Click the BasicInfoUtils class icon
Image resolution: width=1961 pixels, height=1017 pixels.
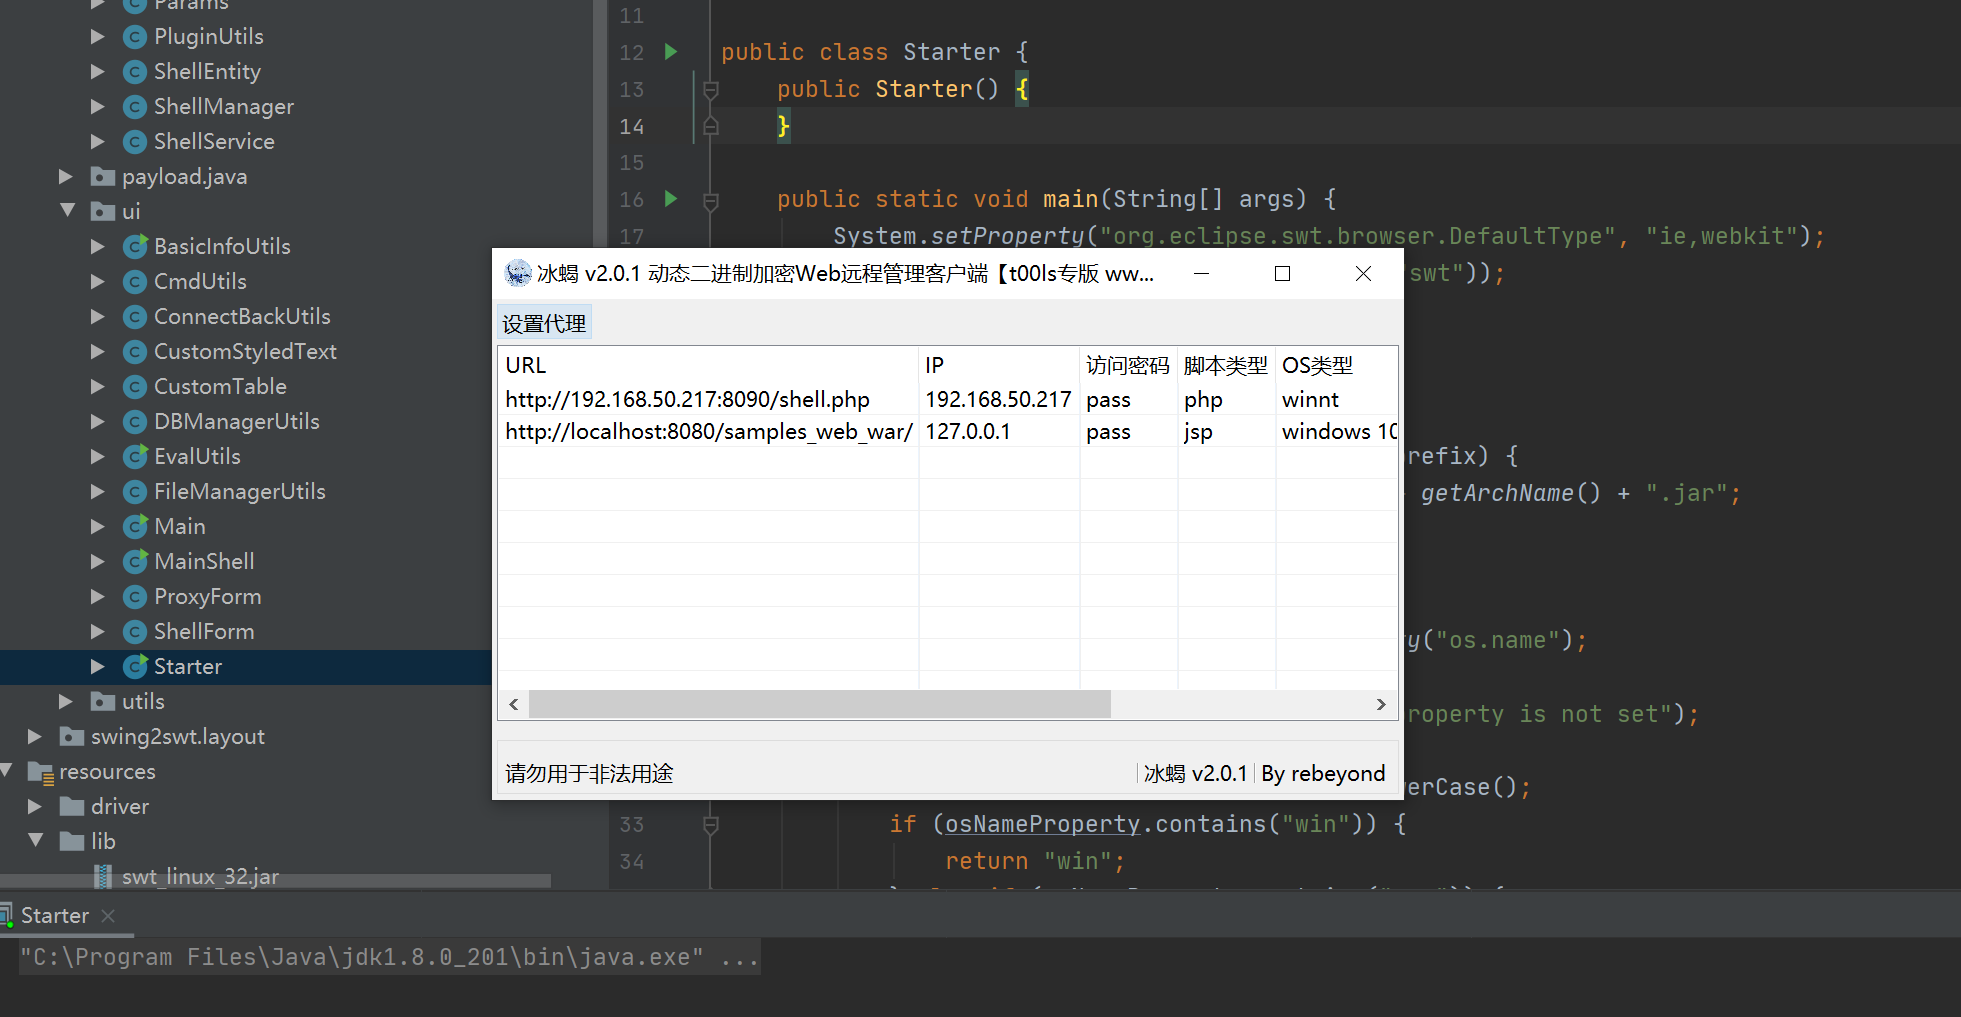click(x=135, y=247)
